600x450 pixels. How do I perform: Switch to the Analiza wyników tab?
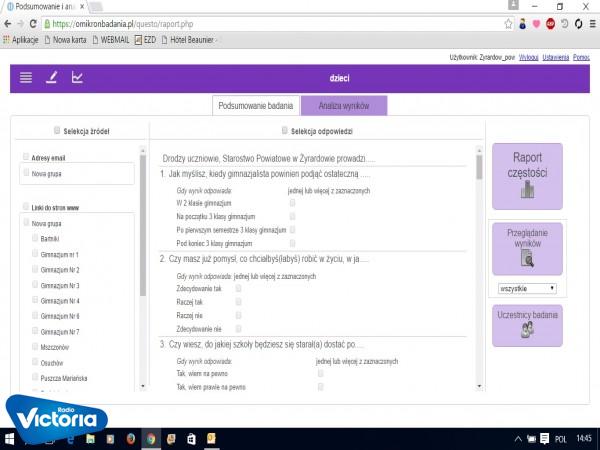point(343,105)
